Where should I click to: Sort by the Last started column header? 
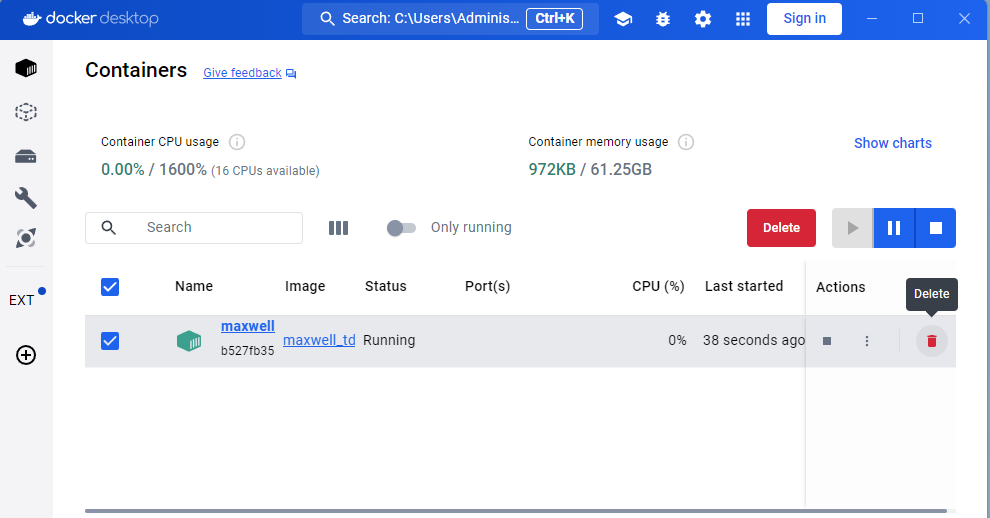point(744,286)
